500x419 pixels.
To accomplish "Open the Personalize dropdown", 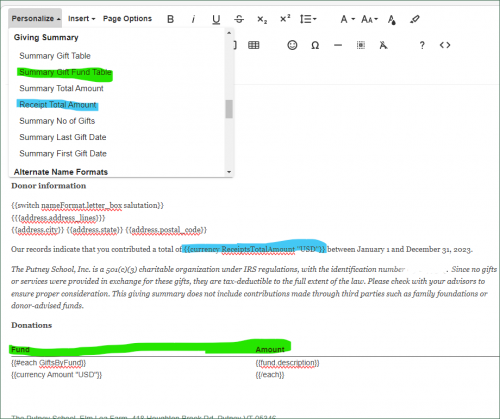I will coord(35,19).
